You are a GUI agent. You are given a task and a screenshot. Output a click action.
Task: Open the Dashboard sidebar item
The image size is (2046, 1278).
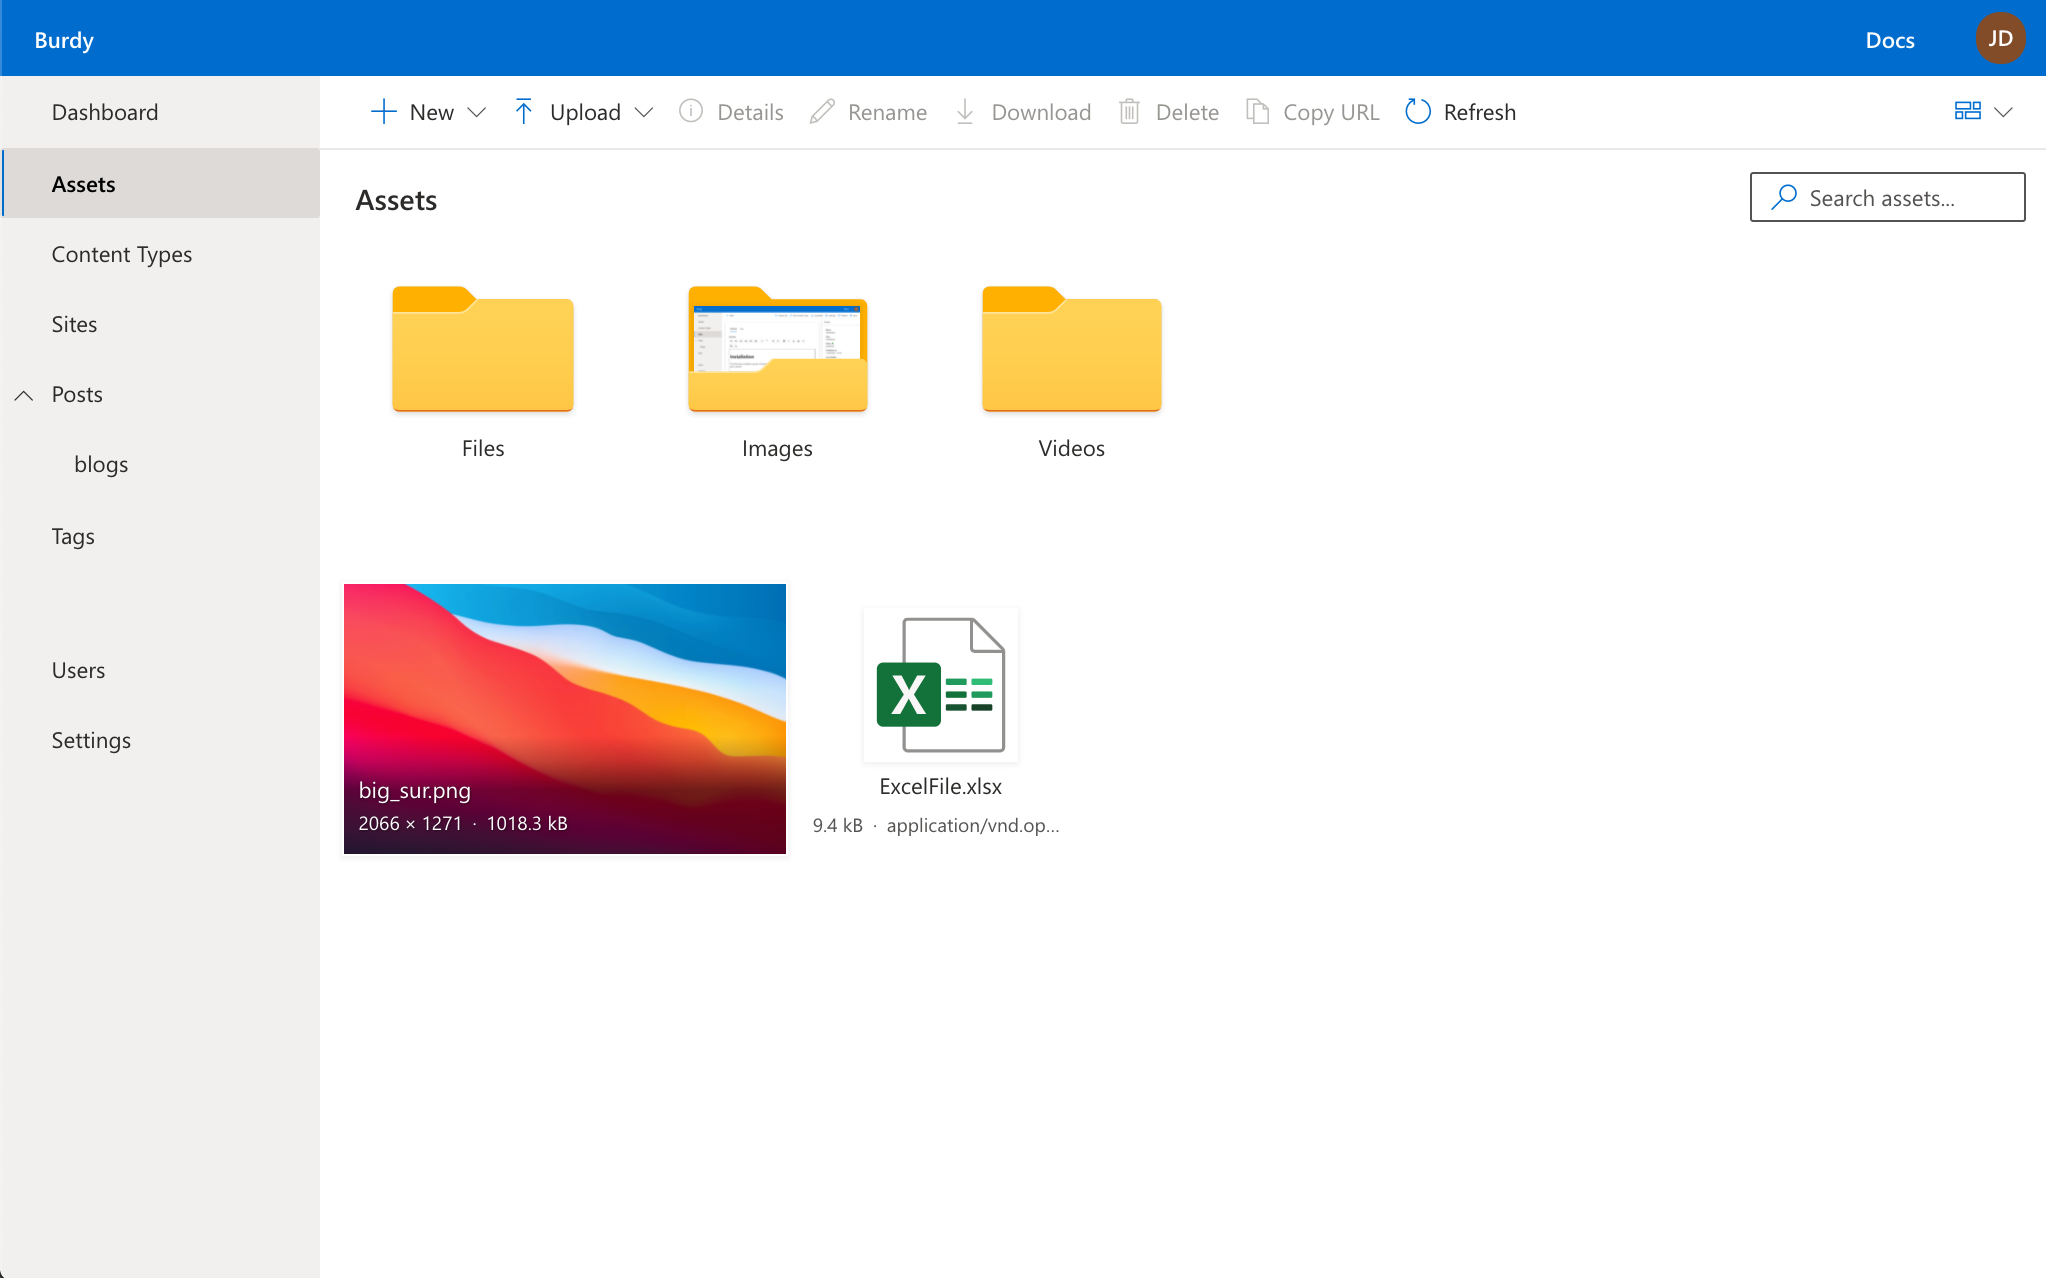(x=104, y=112)
